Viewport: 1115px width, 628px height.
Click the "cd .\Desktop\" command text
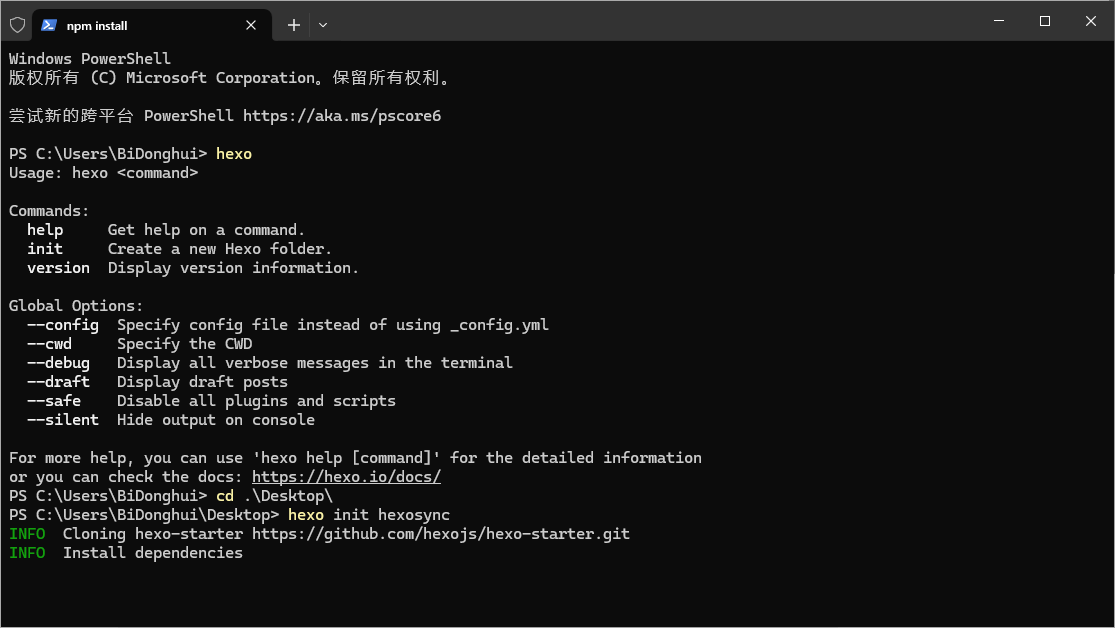click(274, 496)
